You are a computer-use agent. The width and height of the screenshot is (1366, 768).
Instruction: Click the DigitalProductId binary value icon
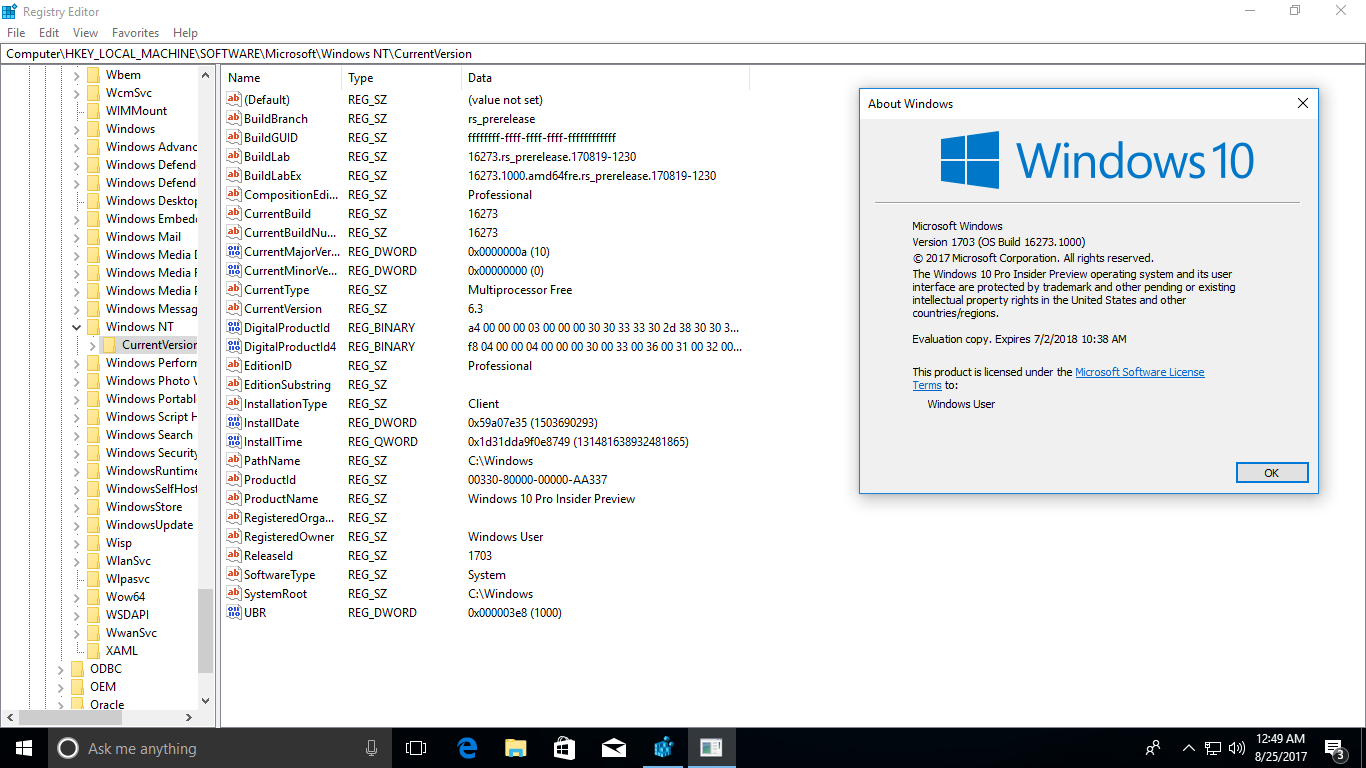coord(234,327)
